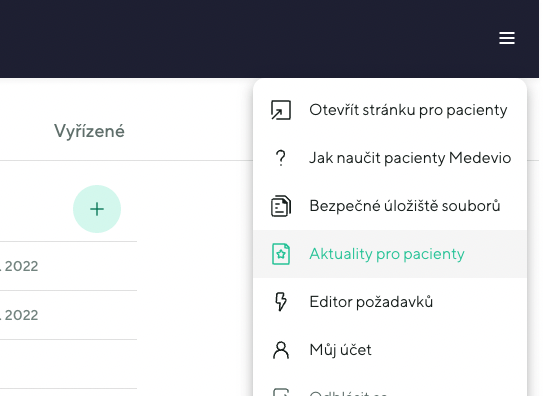Select Otevřít stránku pro pacienty menu item
This screenshot has width=543, height=396.
(390, 110)
